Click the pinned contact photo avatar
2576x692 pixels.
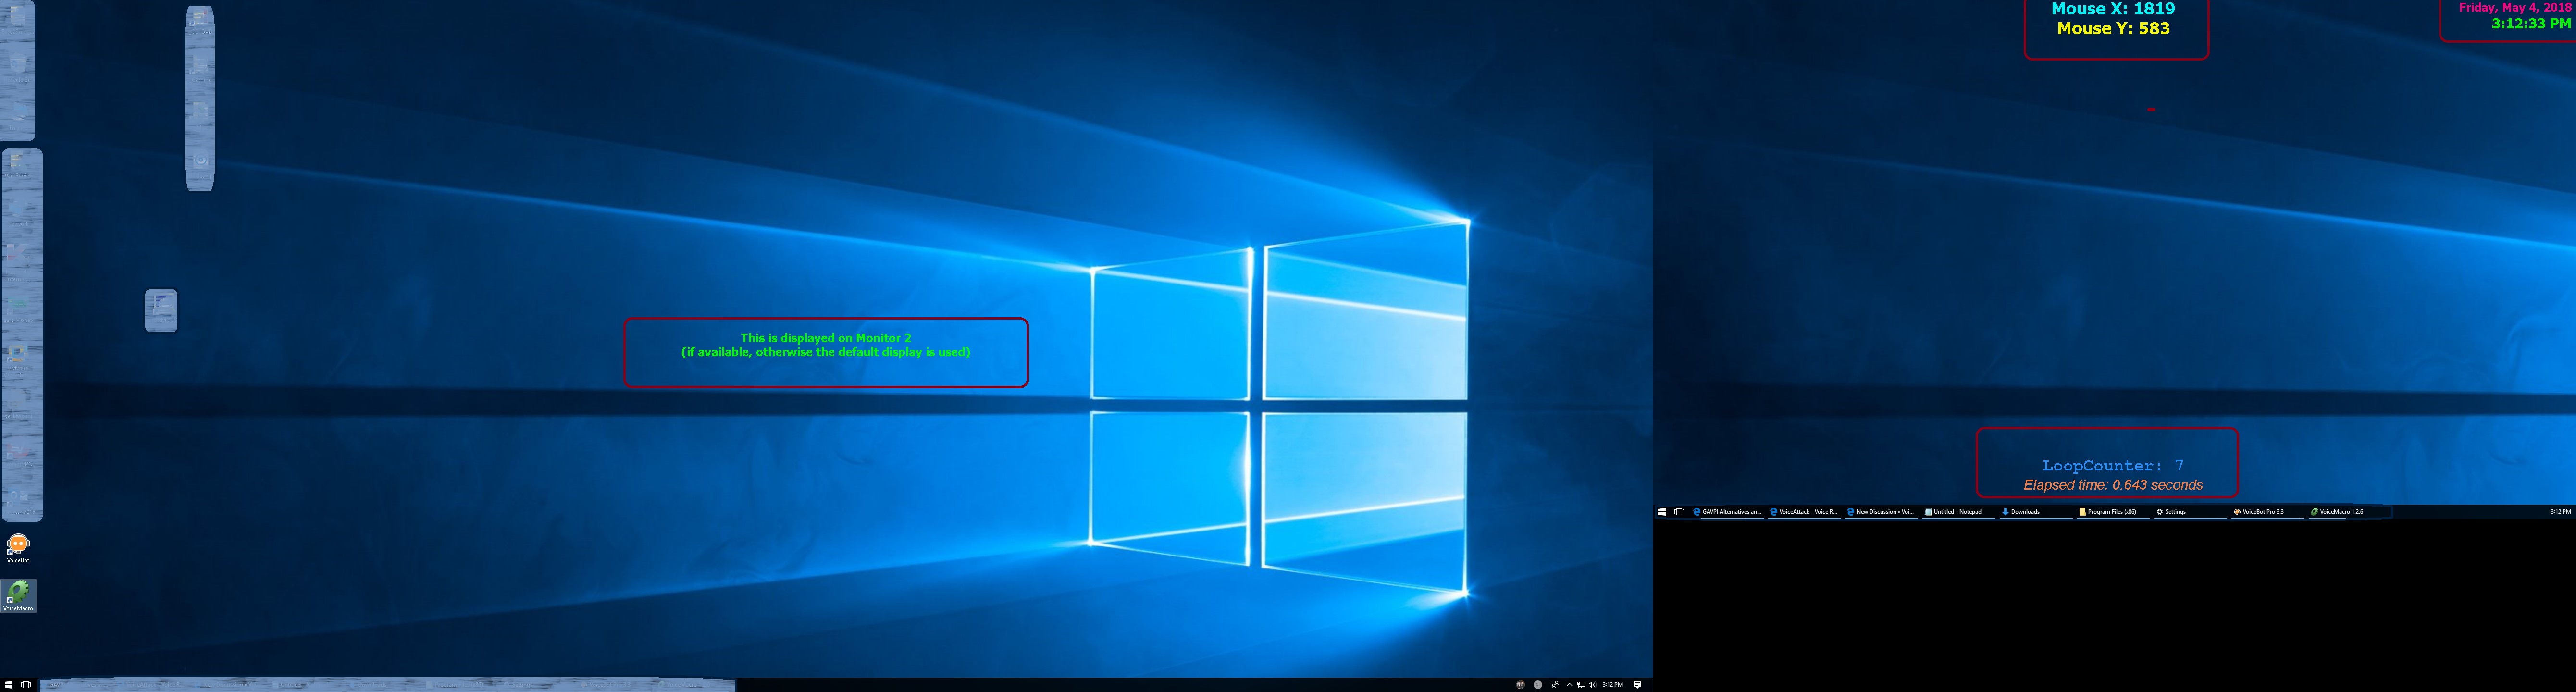(x=1521, y=685)
